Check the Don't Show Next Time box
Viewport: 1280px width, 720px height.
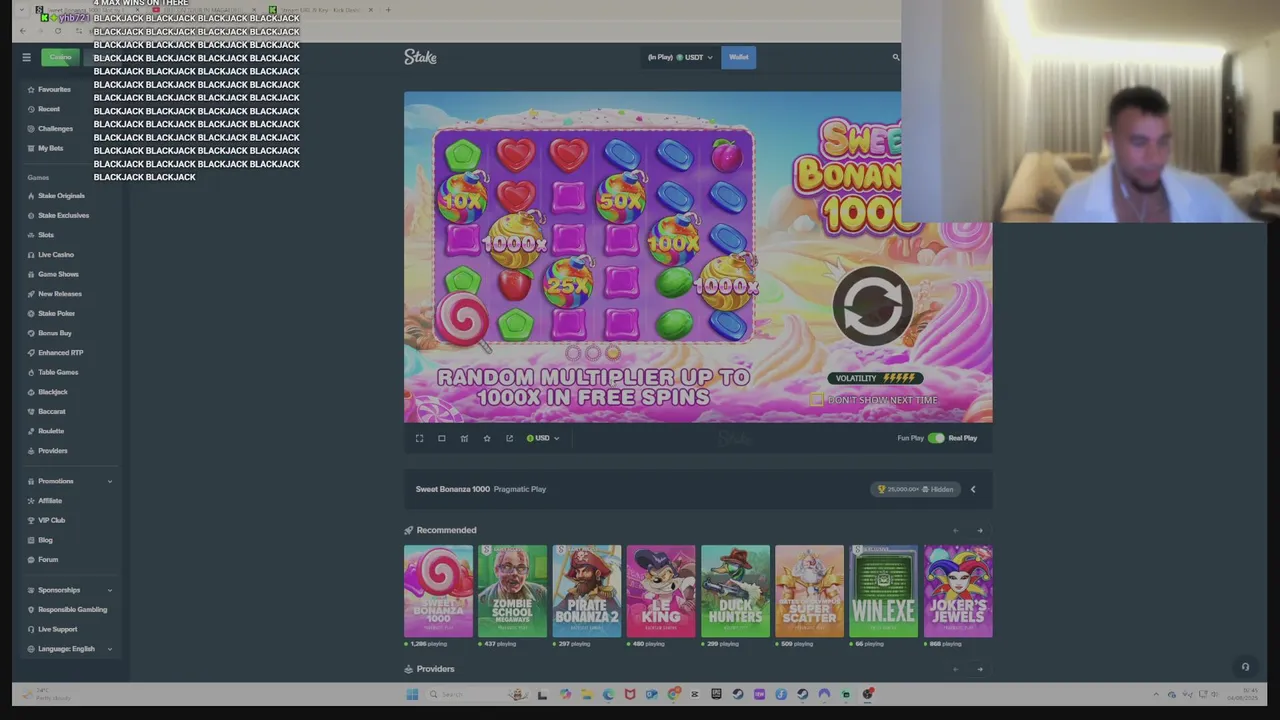(x=816, y=400)
